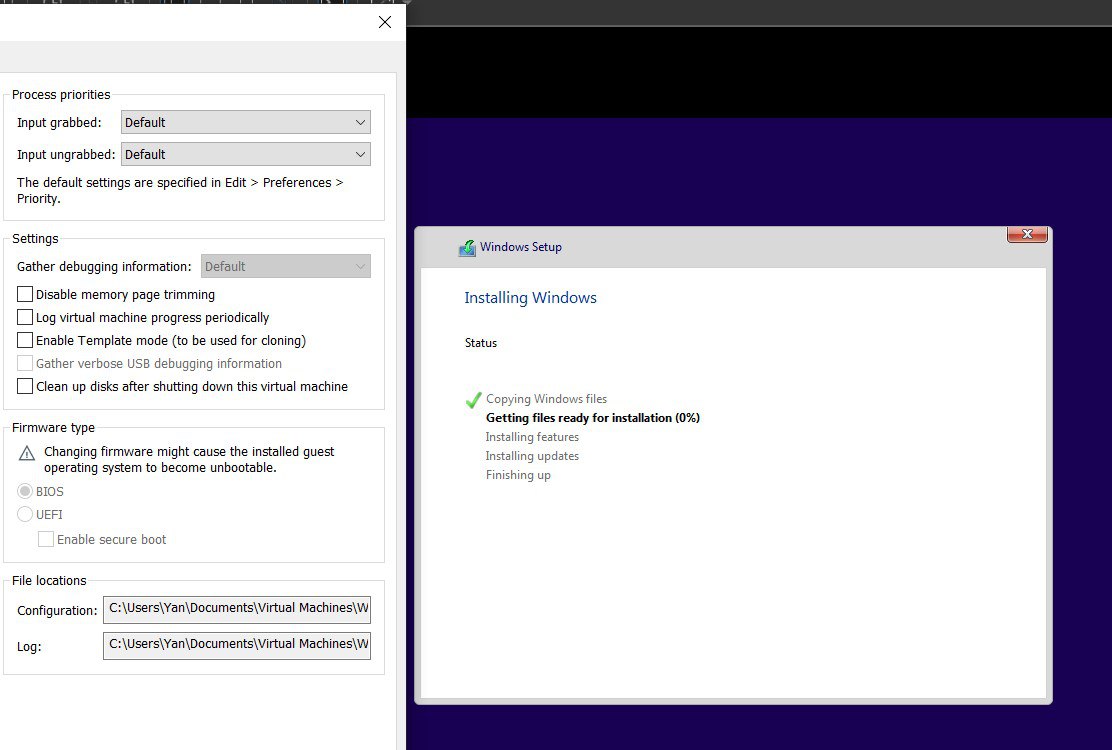Click the 'Firmware type' group label

point(53,427)
